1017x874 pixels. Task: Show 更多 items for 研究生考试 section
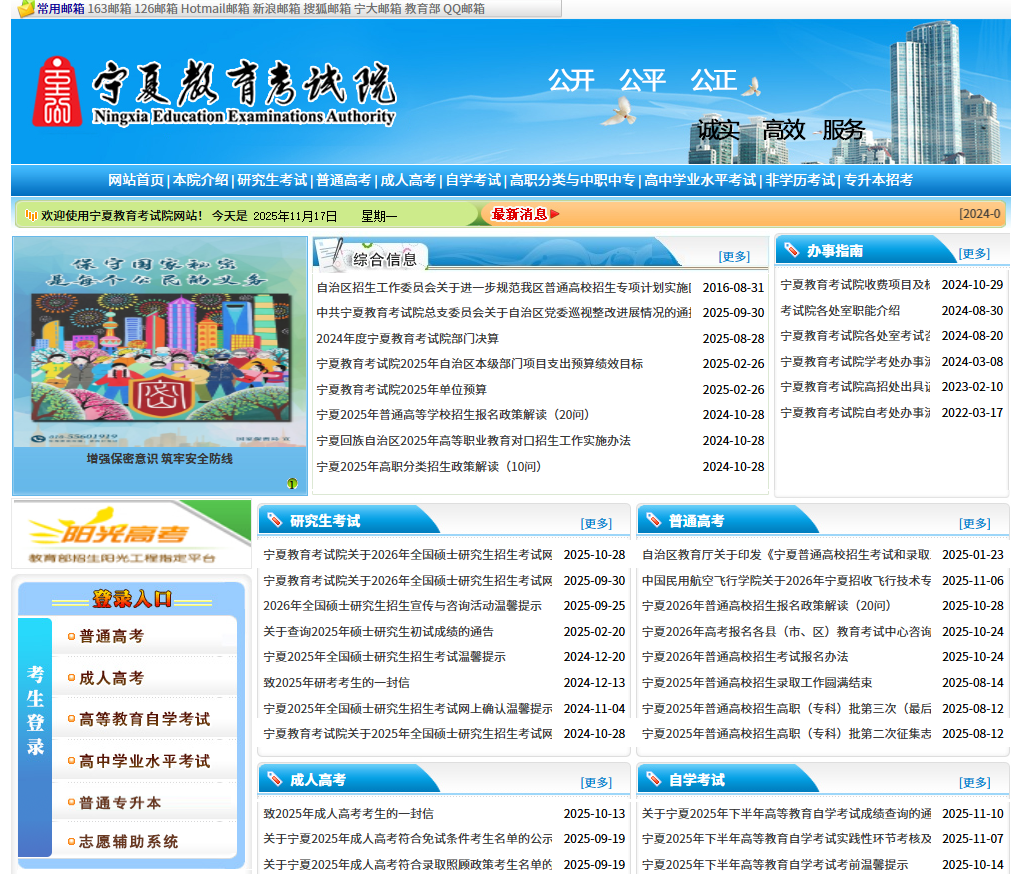596,523
